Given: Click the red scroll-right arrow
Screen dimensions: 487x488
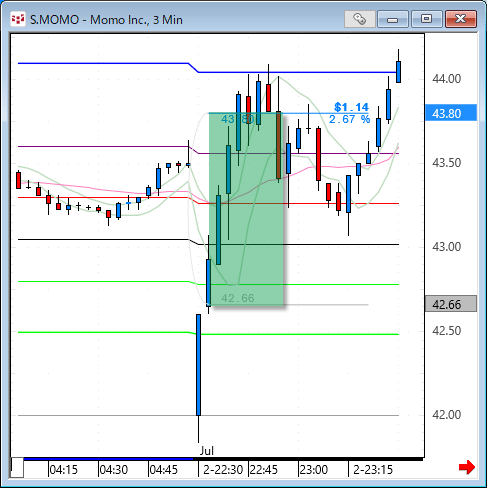Looking at the screenshot, I should click(466, 467).
